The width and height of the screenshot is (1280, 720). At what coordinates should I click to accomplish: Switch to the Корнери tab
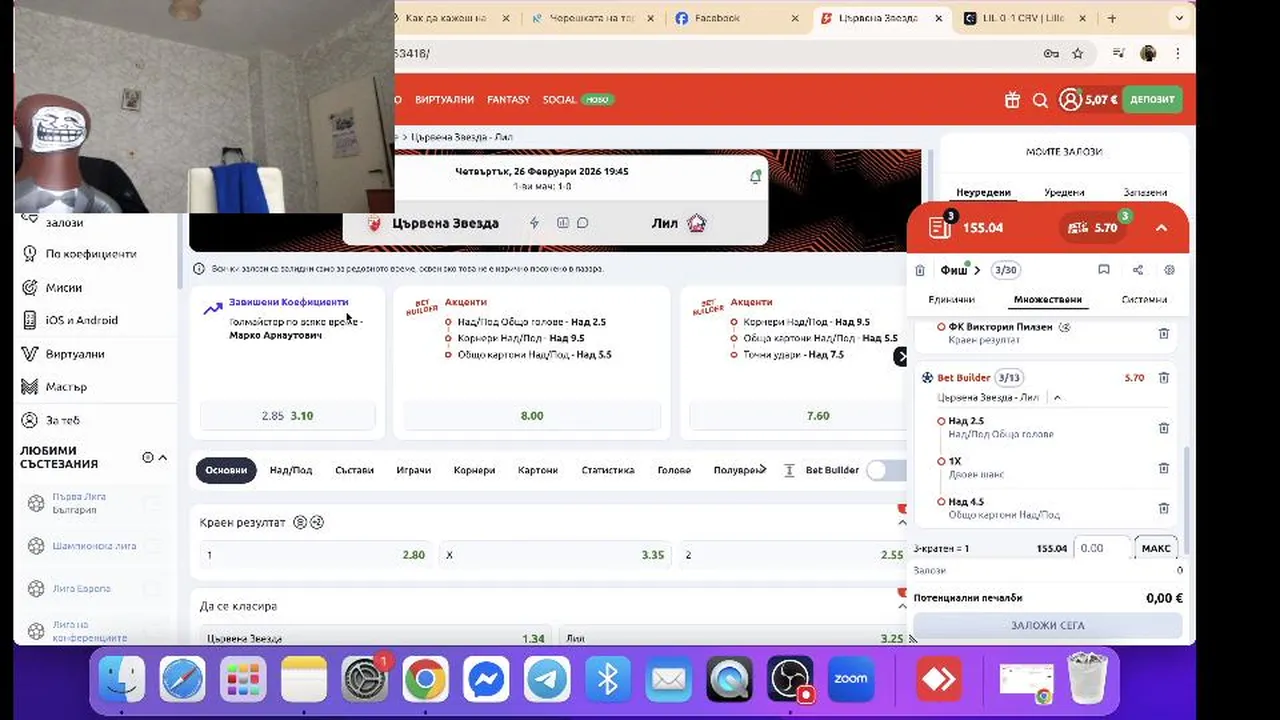click(x=474, y=470)
